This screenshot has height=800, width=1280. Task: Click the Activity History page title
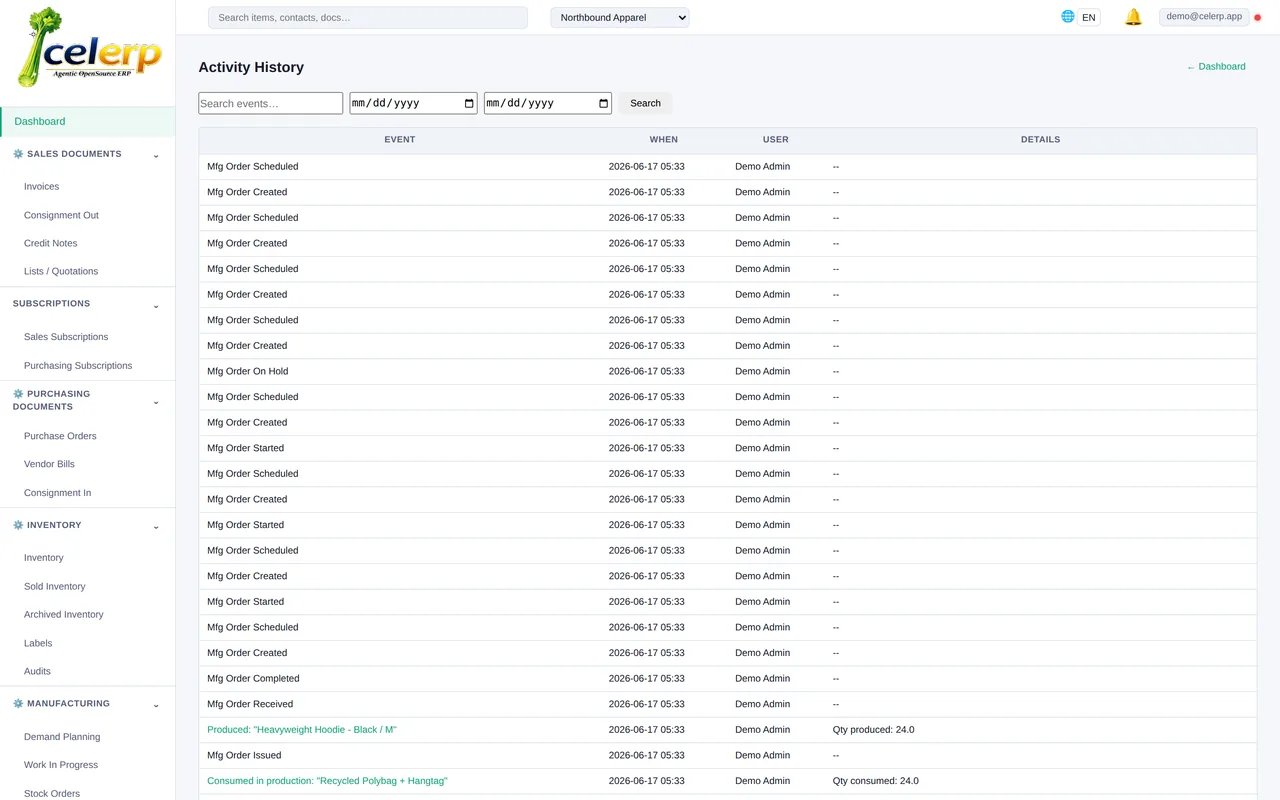[x=251, y=67]
